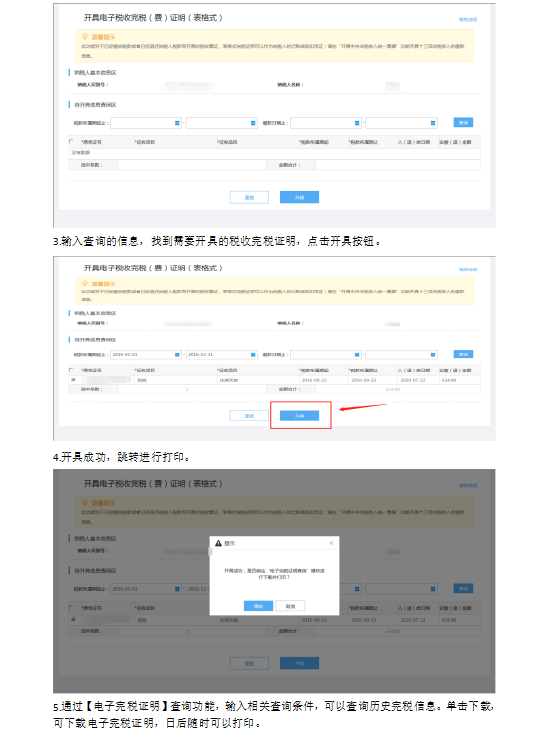Tick select-all header checkbox in empty first table
Screen dimensions: 557x737
(x=71, y=141)
